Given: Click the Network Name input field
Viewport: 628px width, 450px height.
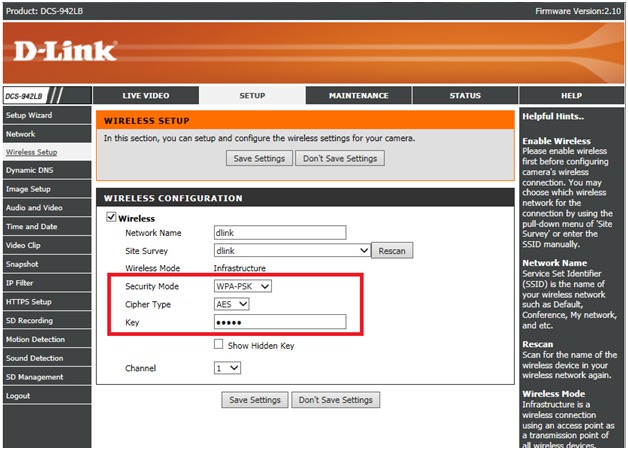Looking at the screenshot, I should click(280, 232).
